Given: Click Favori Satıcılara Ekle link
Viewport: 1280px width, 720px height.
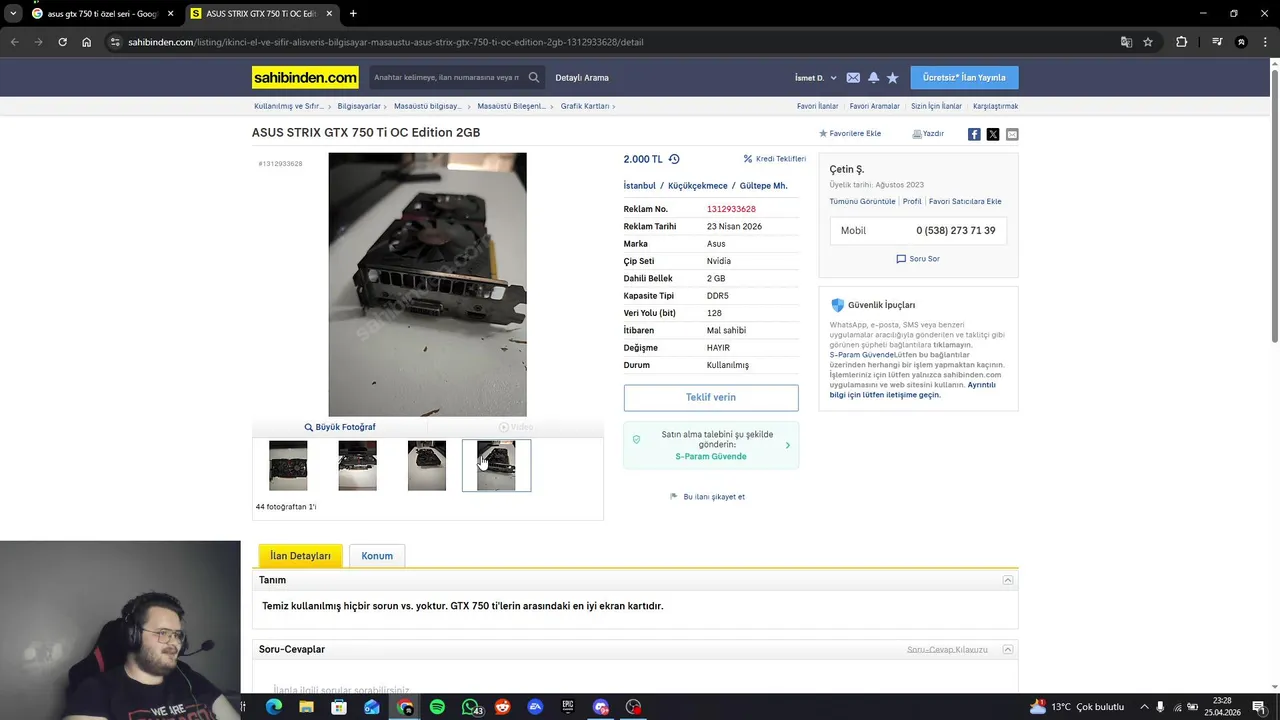Looking at the screenshot, I should point(965,201).
